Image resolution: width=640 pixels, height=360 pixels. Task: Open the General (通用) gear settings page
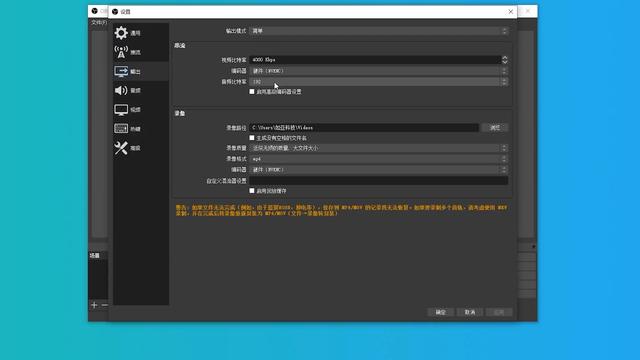coord(140,33)
